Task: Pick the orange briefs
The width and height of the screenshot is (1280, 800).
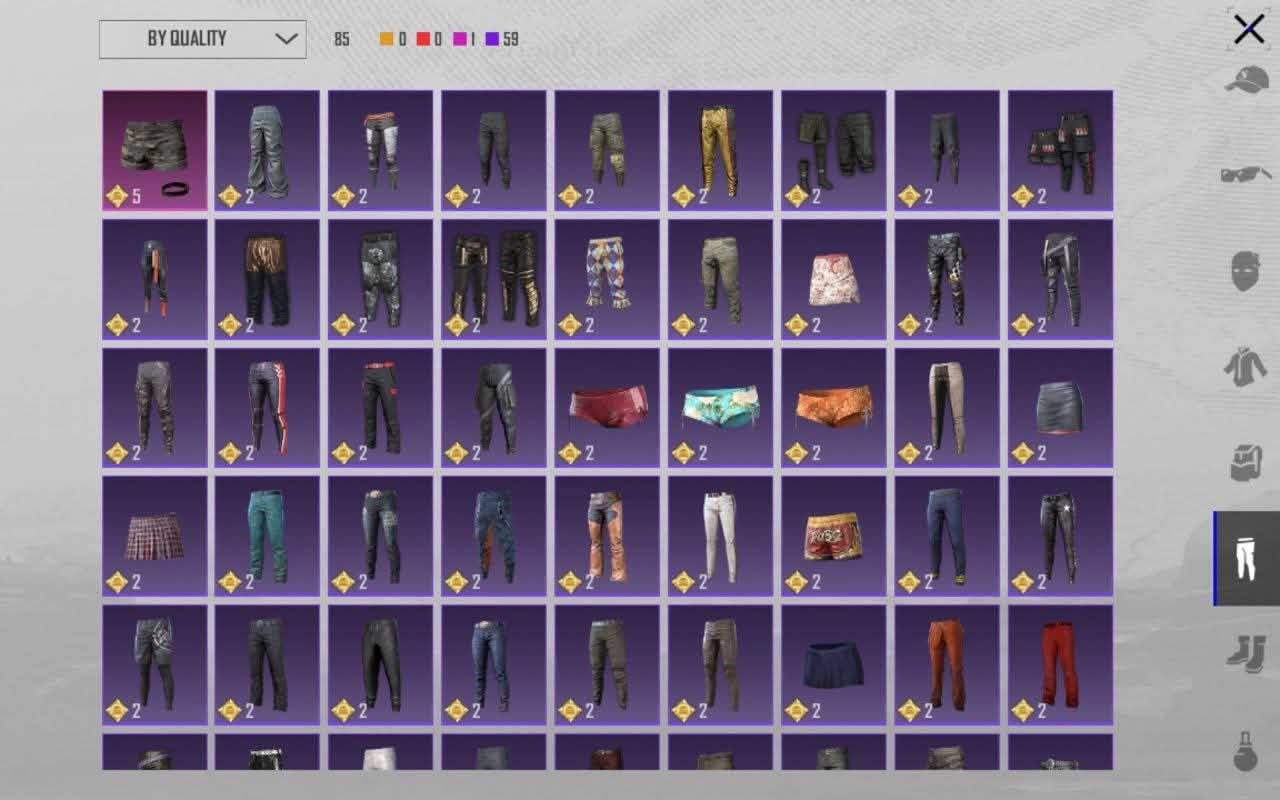Action: 834,407
